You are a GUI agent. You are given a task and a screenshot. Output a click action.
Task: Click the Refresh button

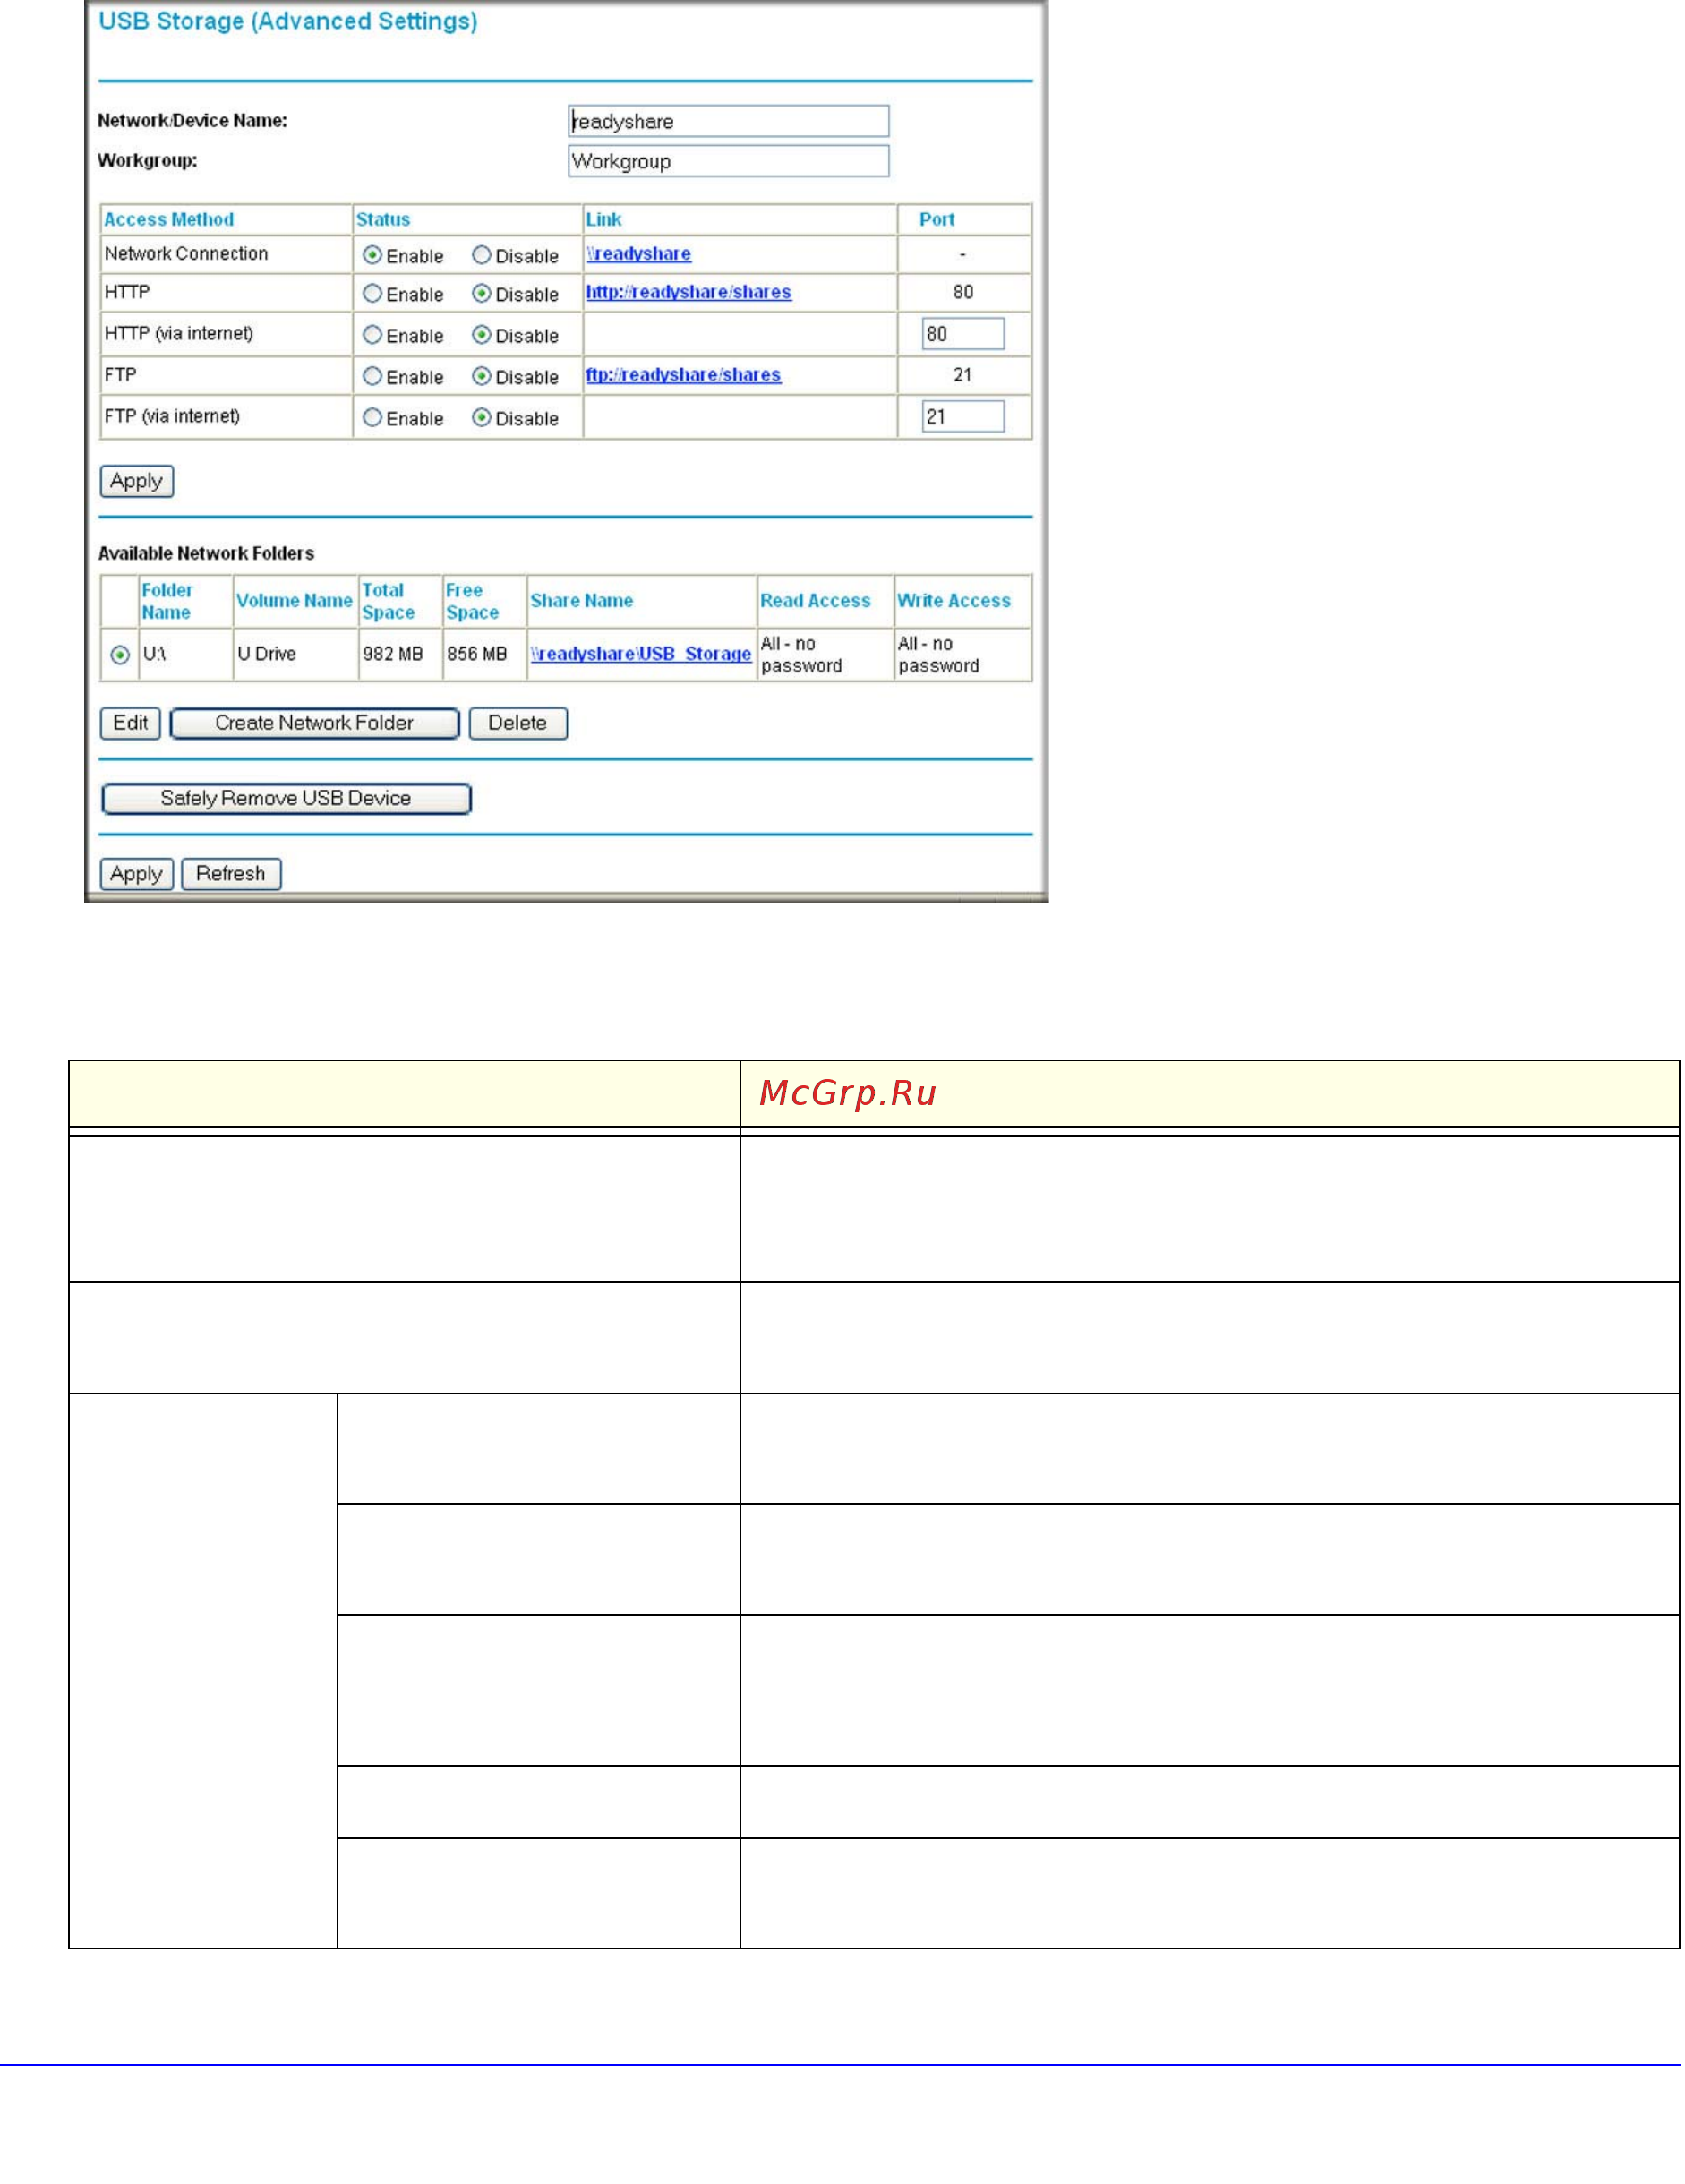(231, 873)
